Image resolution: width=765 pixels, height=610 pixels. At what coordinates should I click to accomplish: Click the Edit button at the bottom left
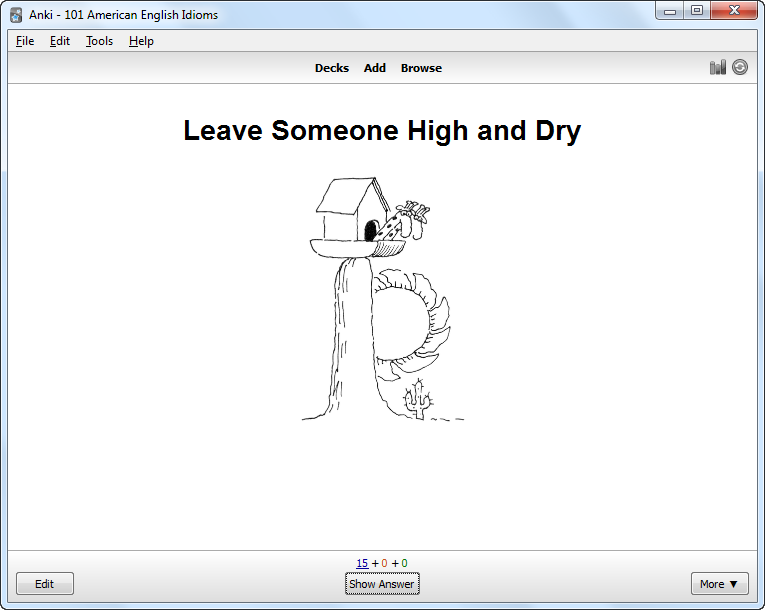pyautogui.click(x=45, y=584)
